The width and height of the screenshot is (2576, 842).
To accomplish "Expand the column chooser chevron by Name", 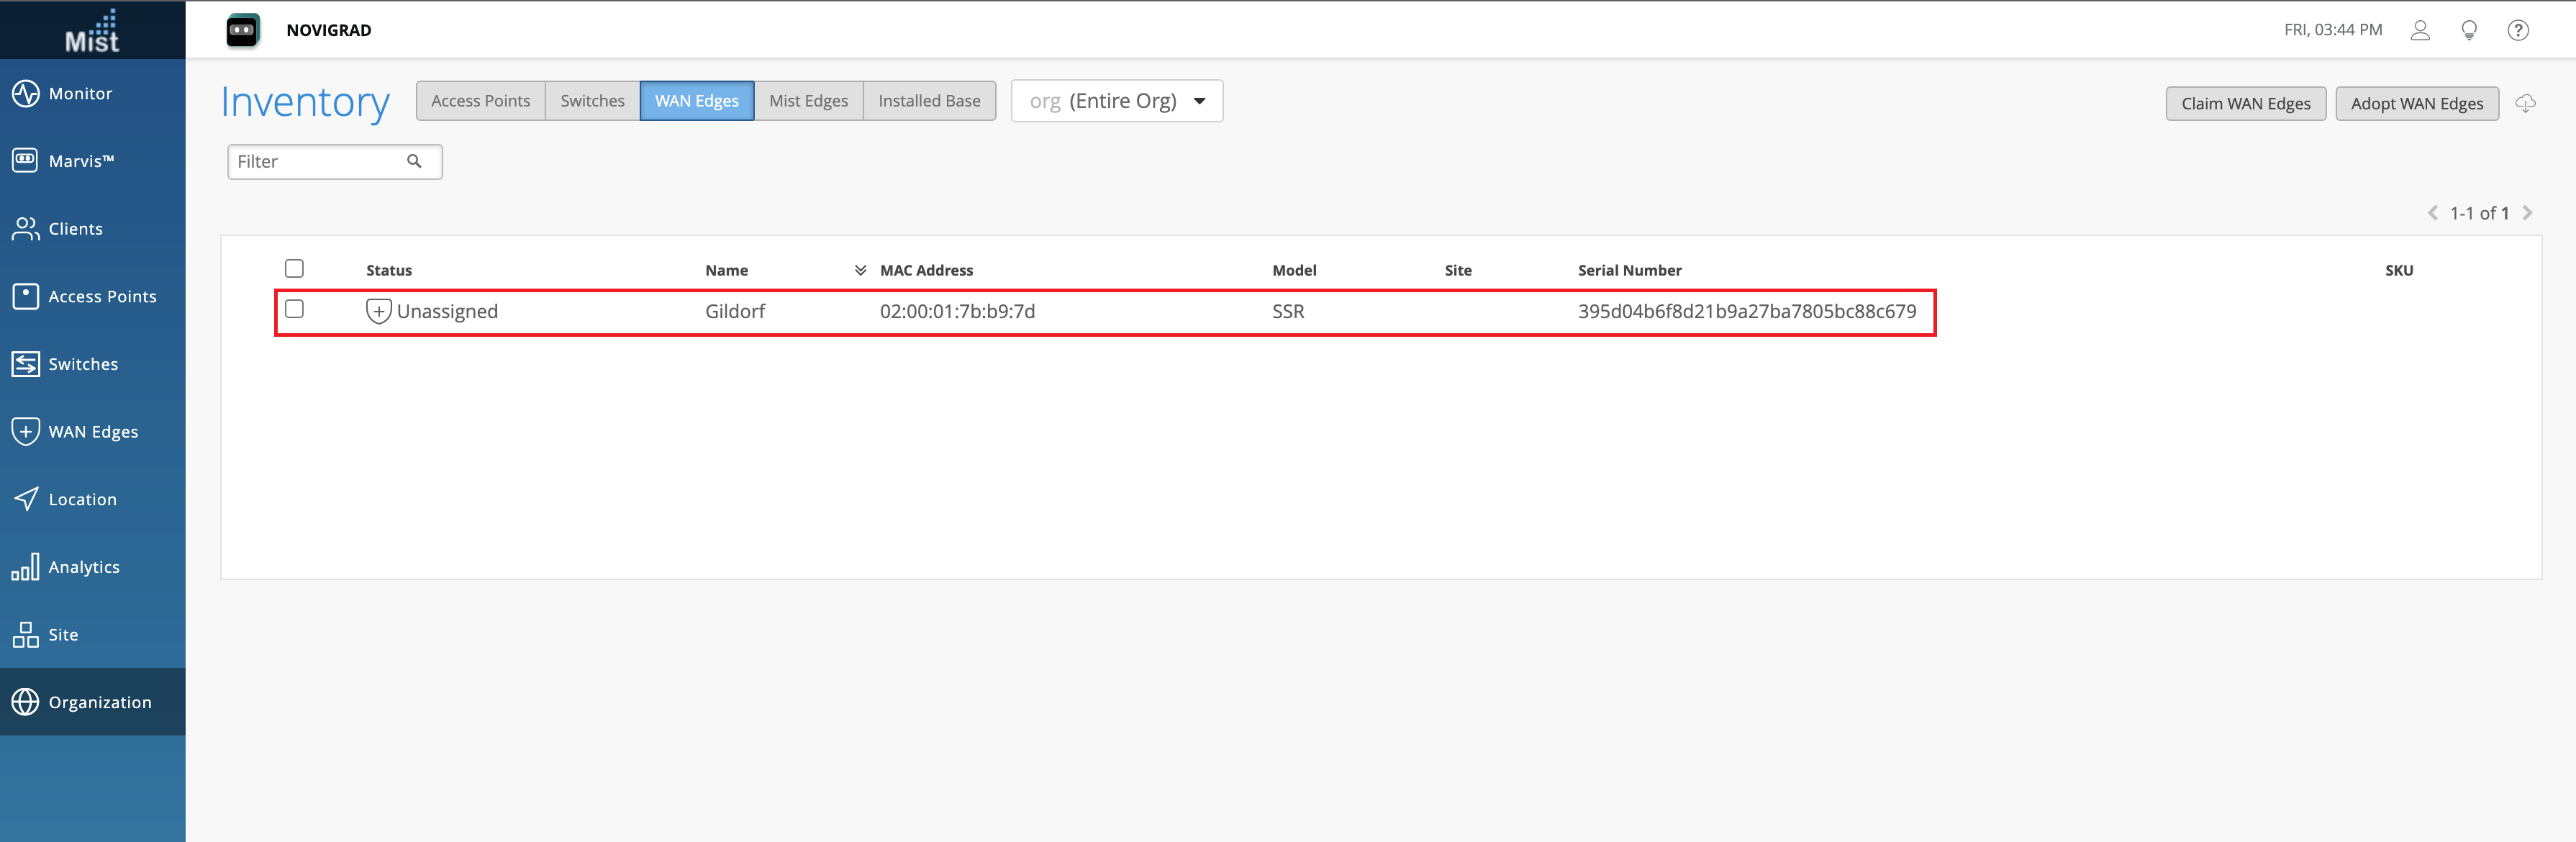I will (860, 270).
